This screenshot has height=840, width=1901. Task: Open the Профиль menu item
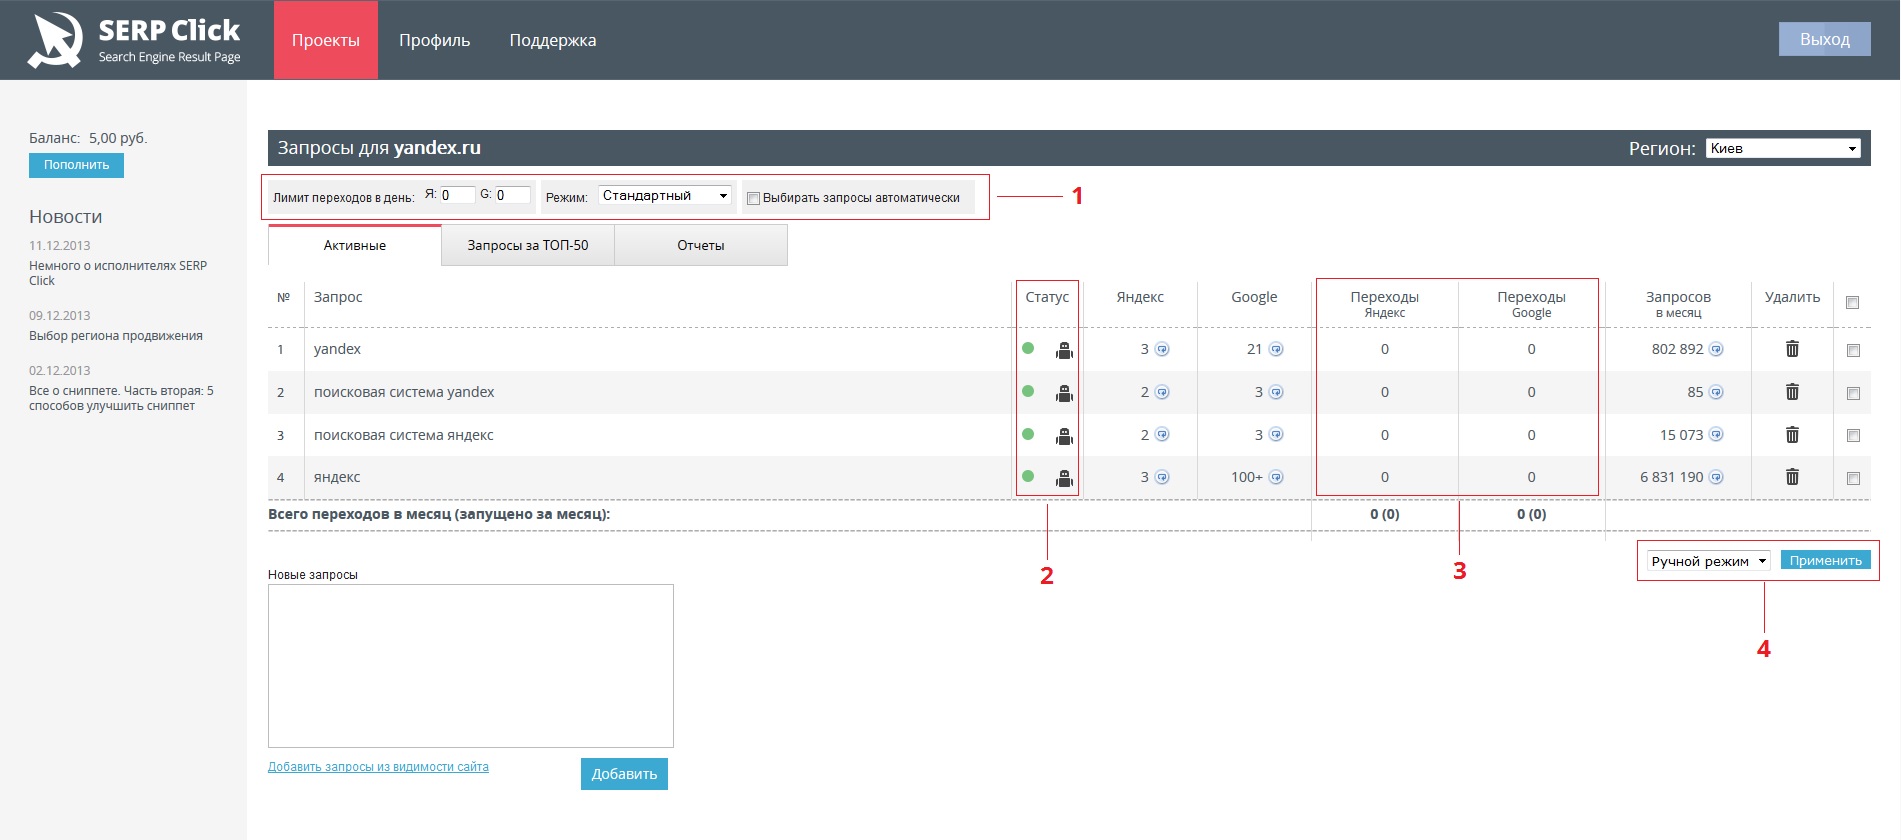[434, 40]
